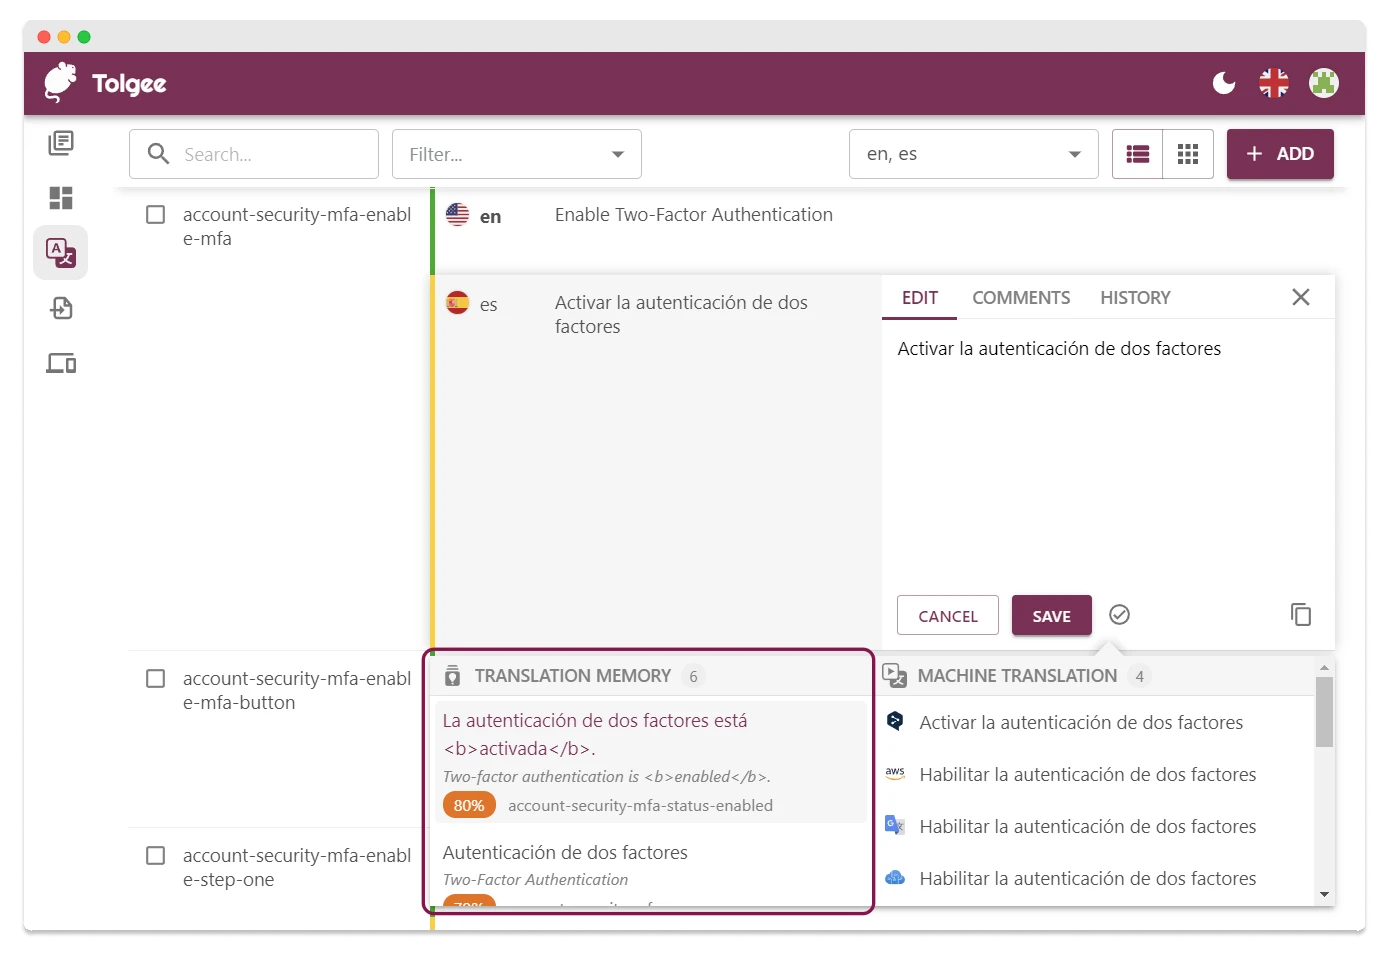The height and width of the screenshot is (958, 1389).
Task: Click the Cancel button
Action: [947, 616]
